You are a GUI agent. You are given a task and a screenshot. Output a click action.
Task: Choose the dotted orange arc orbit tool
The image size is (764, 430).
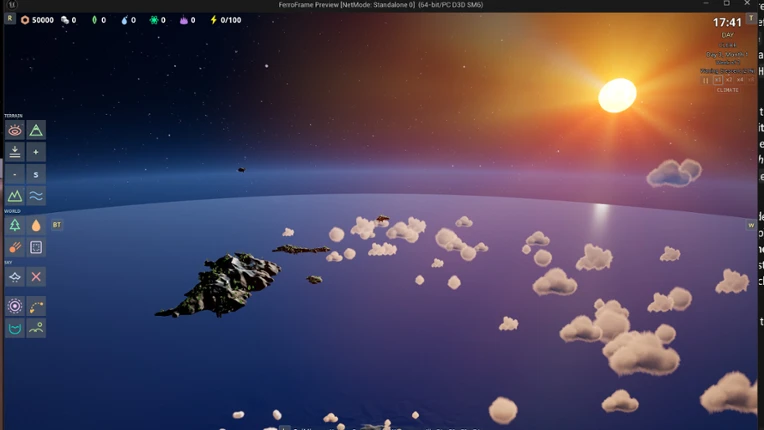[x=36, y=306]
